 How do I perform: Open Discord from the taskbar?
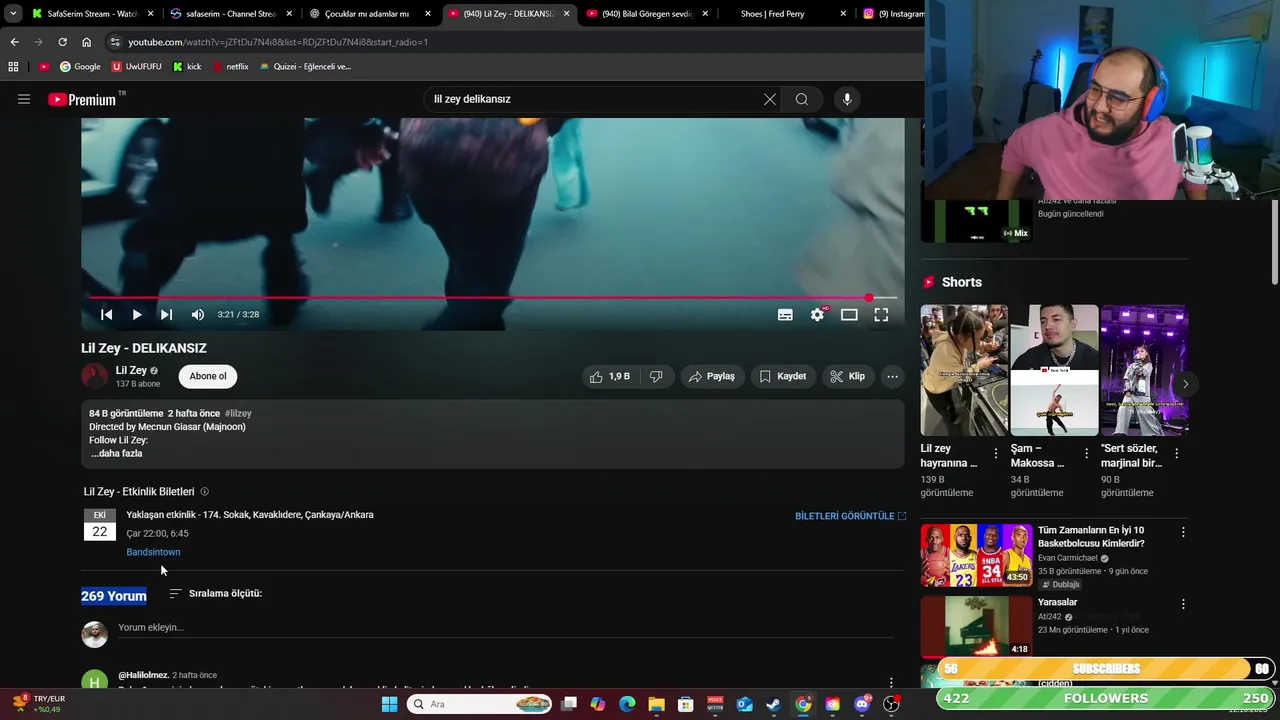click(862, 704)
